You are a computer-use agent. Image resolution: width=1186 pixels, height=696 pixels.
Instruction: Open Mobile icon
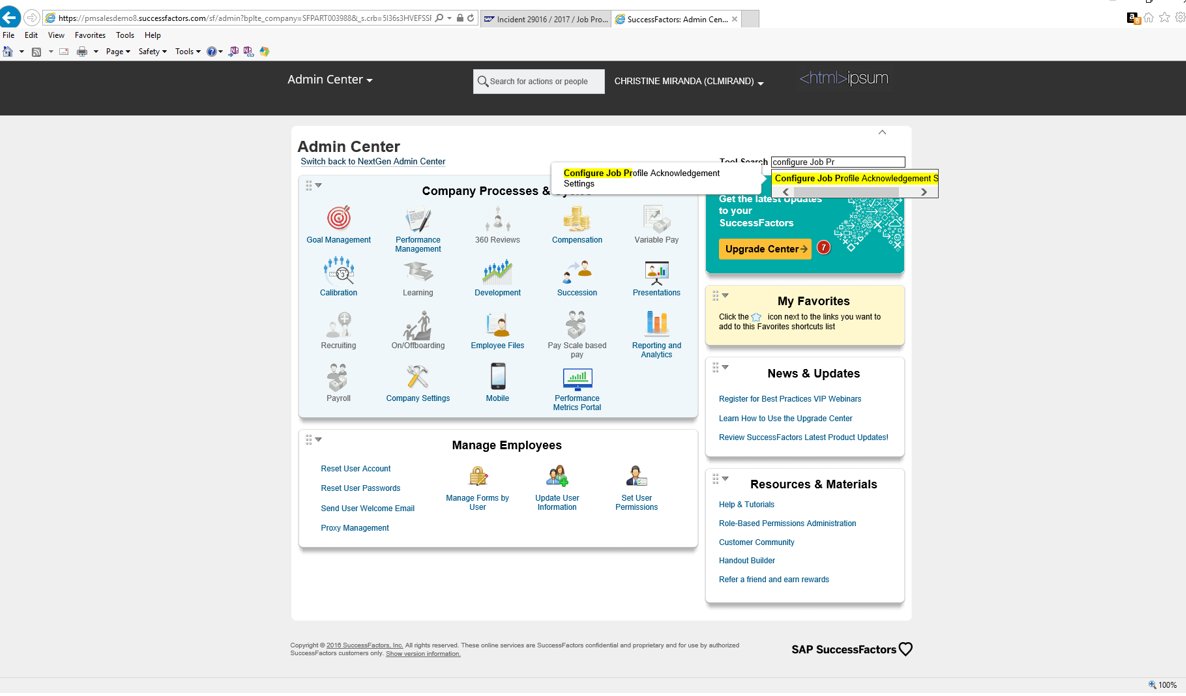[x=497, y=376]
